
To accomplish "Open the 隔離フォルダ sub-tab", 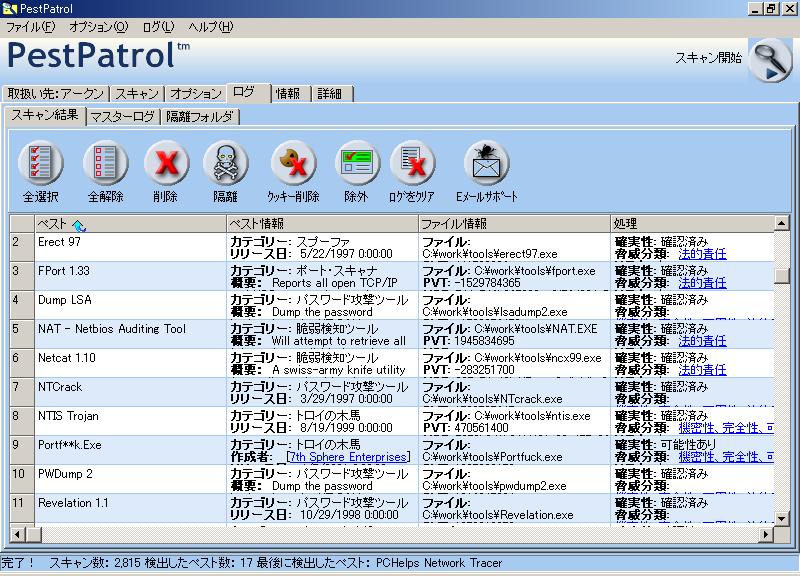I will tap(200, 117).
